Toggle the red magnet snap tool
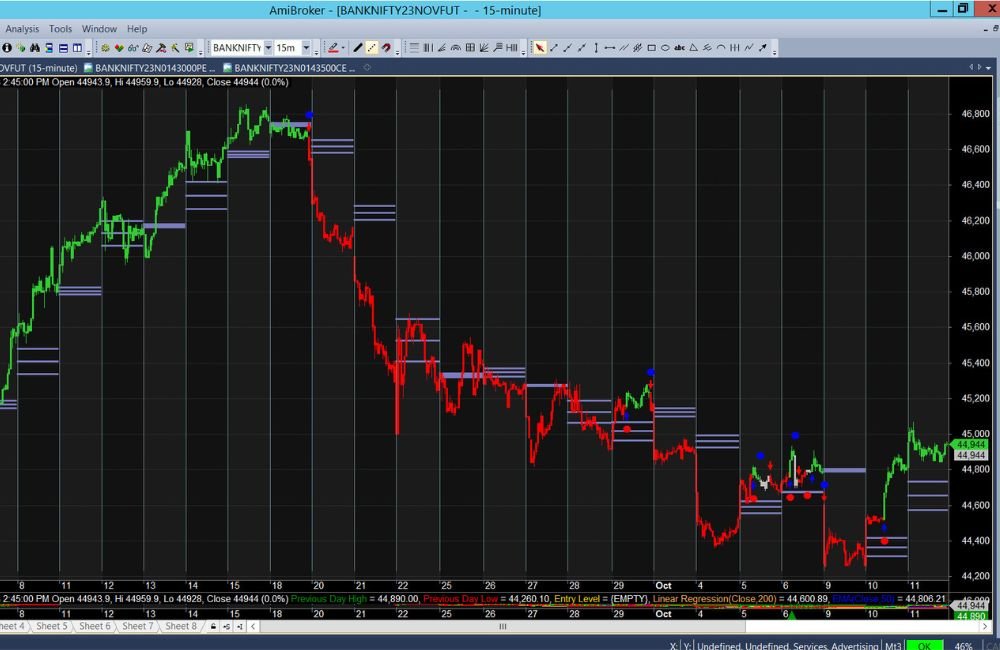Image resolution: width=1000 pixels, height=650 pixels. click(386, 48)
